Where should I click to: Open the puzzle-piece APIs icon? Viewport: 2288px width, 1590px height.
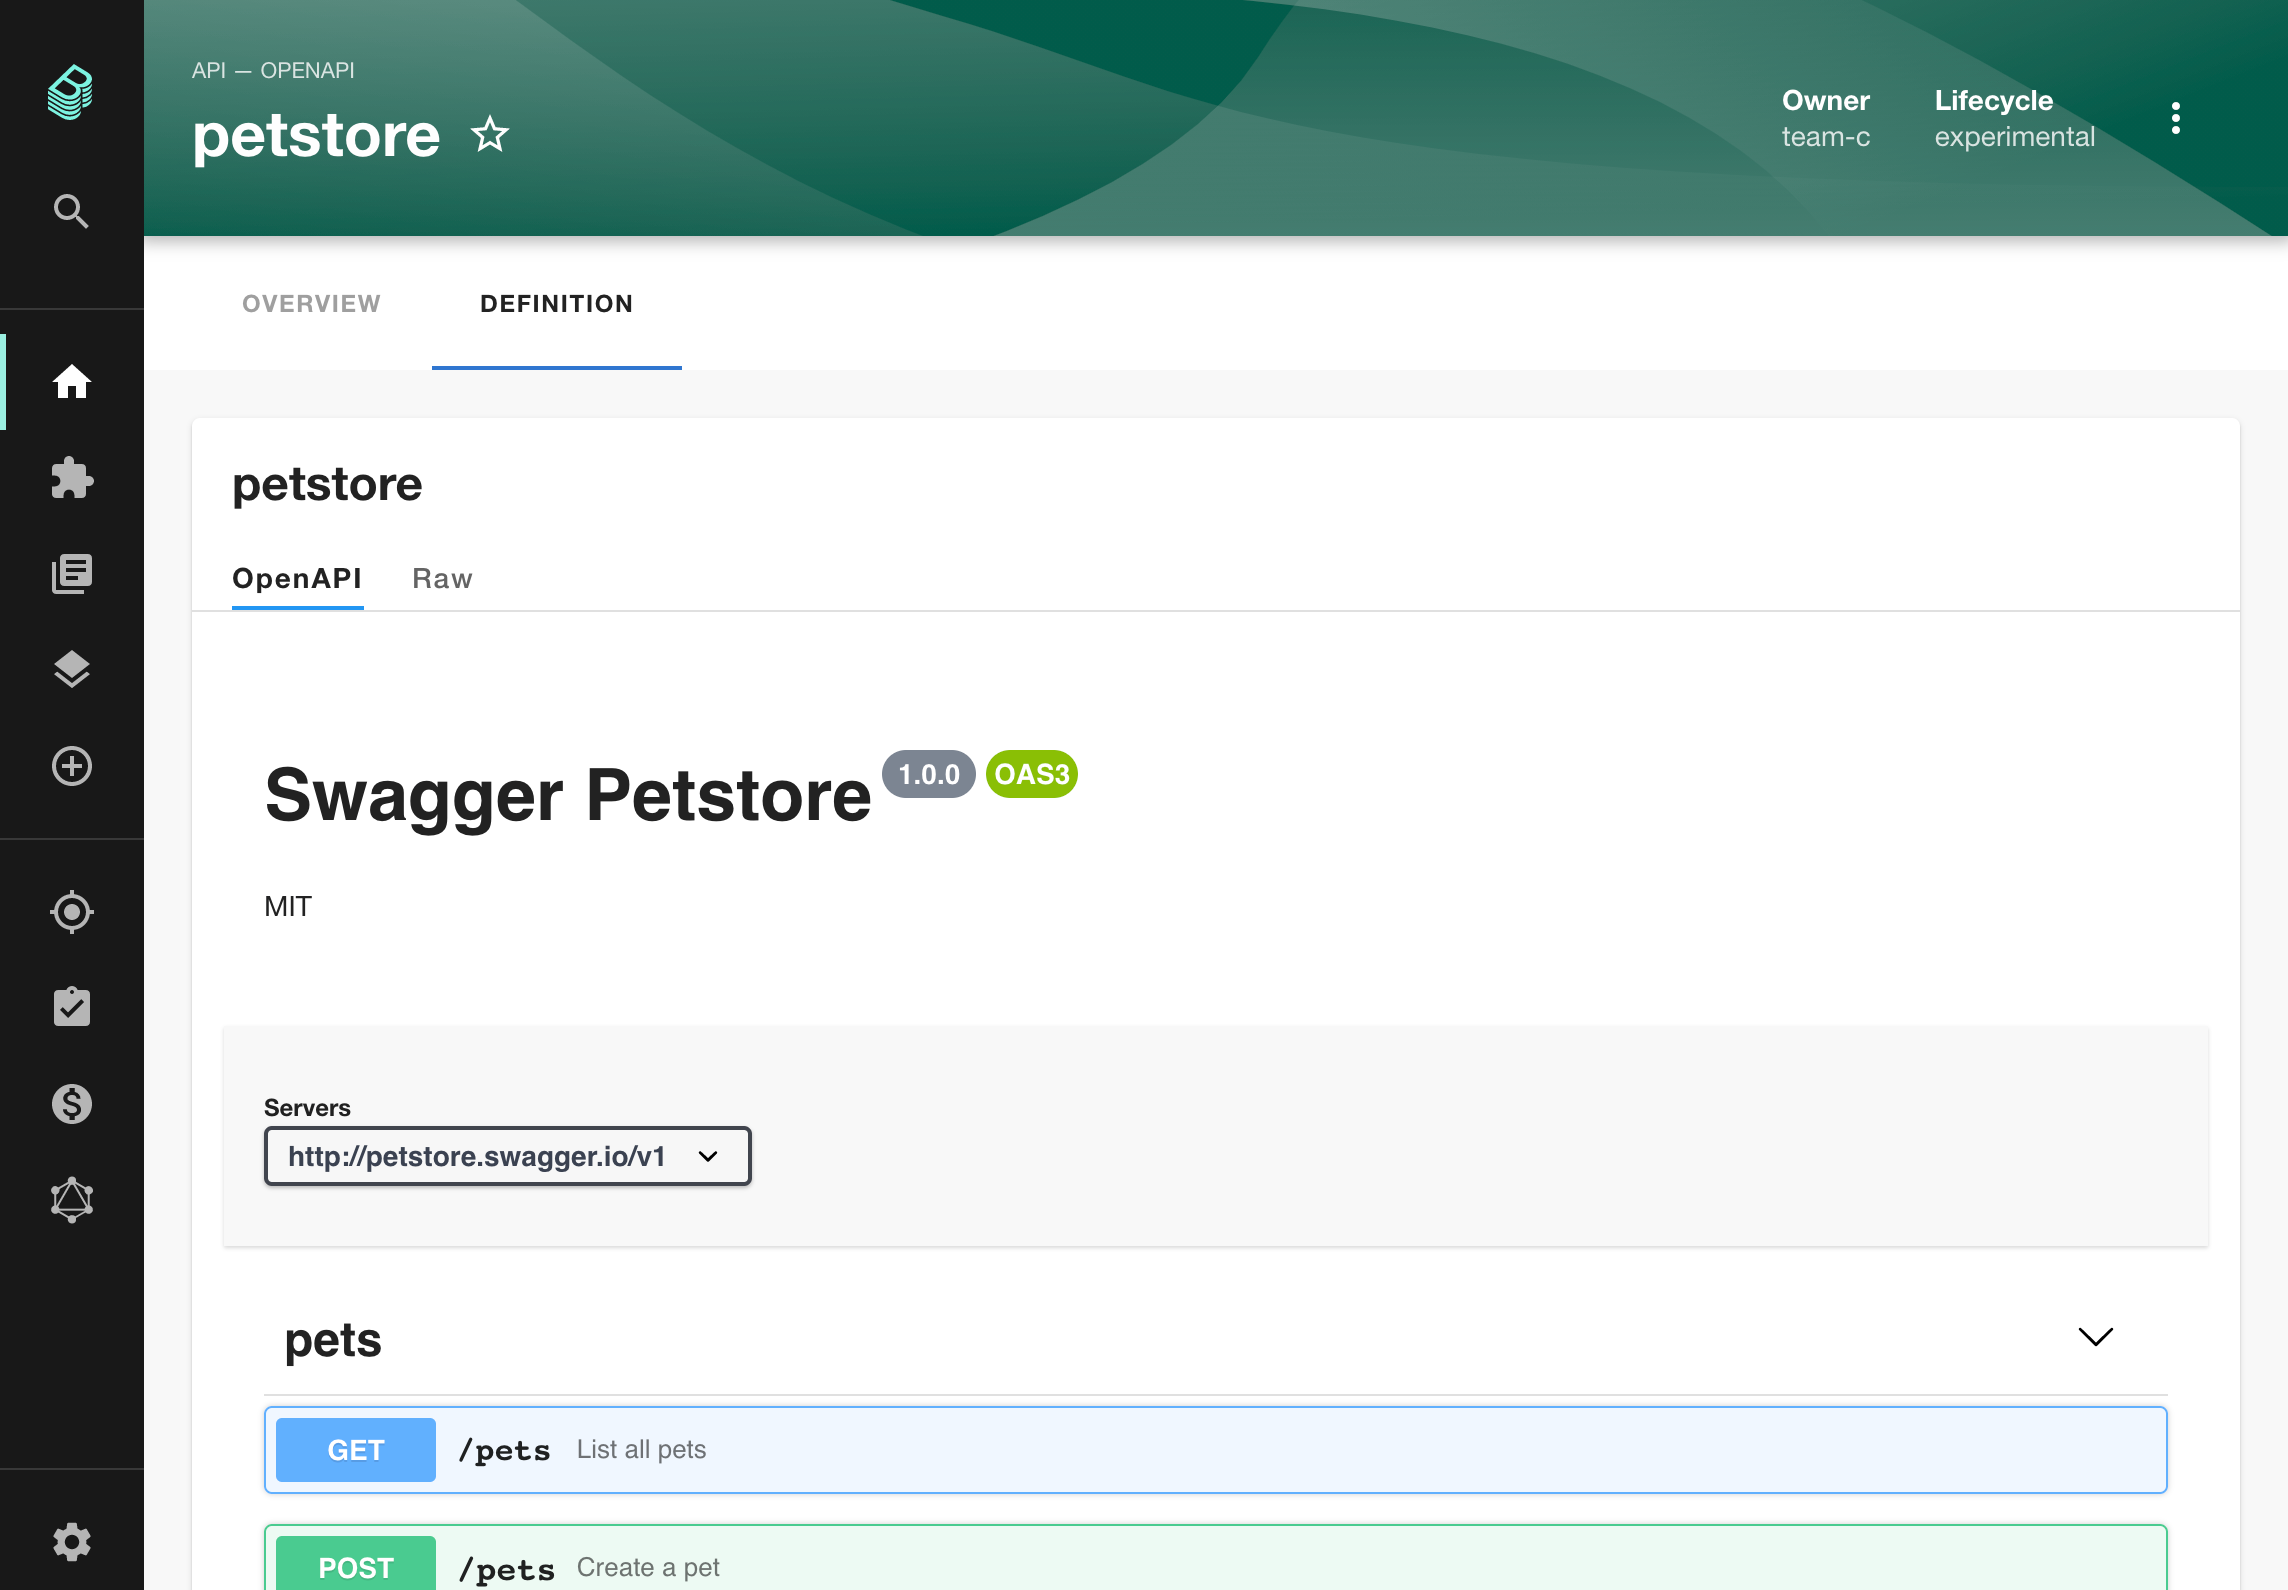[72, 478]
